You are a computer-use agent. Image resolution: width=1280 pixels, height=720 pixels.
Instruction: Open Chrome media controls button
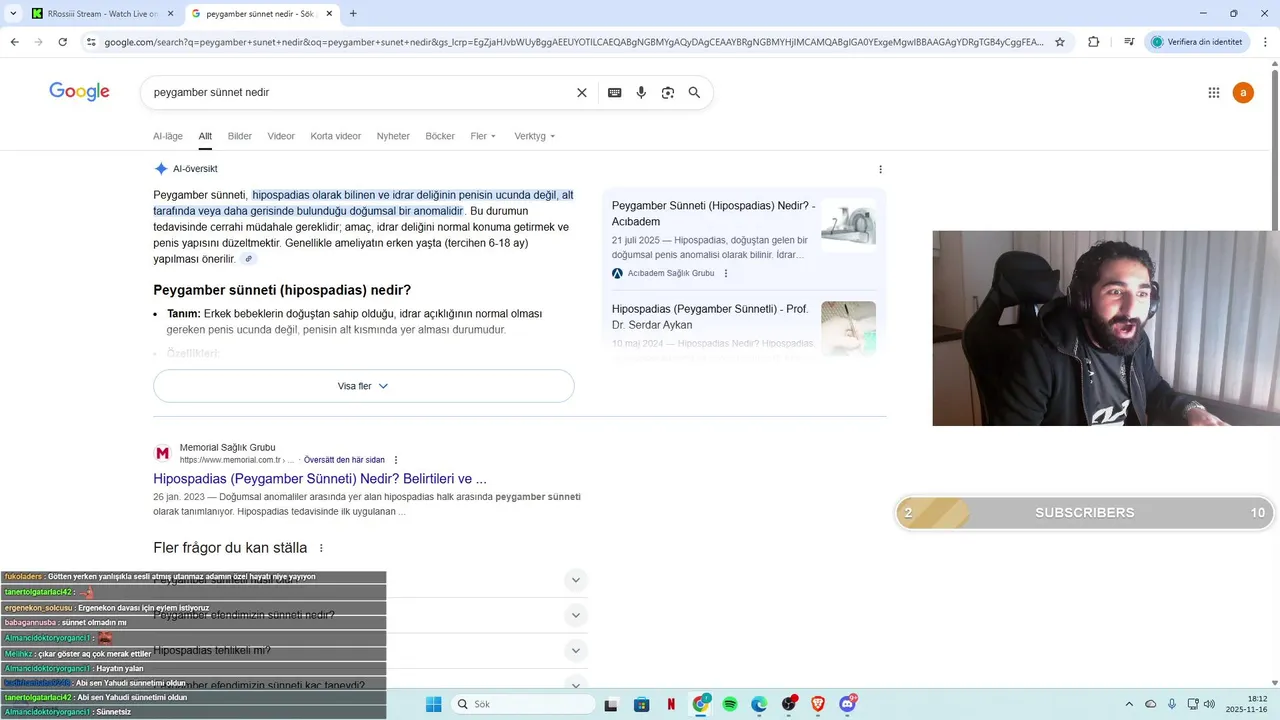[x=1129, y=42]
